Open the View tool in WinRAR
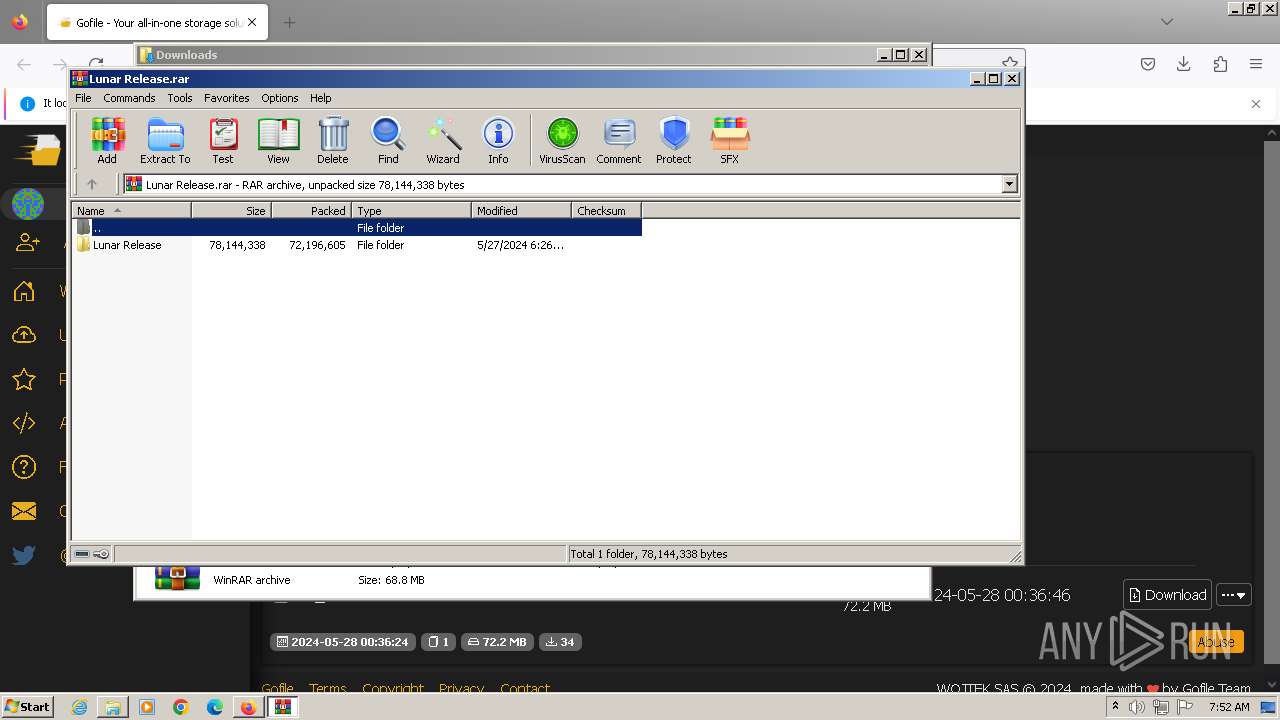Screen dimensions: 1280x720 [278, 141]
